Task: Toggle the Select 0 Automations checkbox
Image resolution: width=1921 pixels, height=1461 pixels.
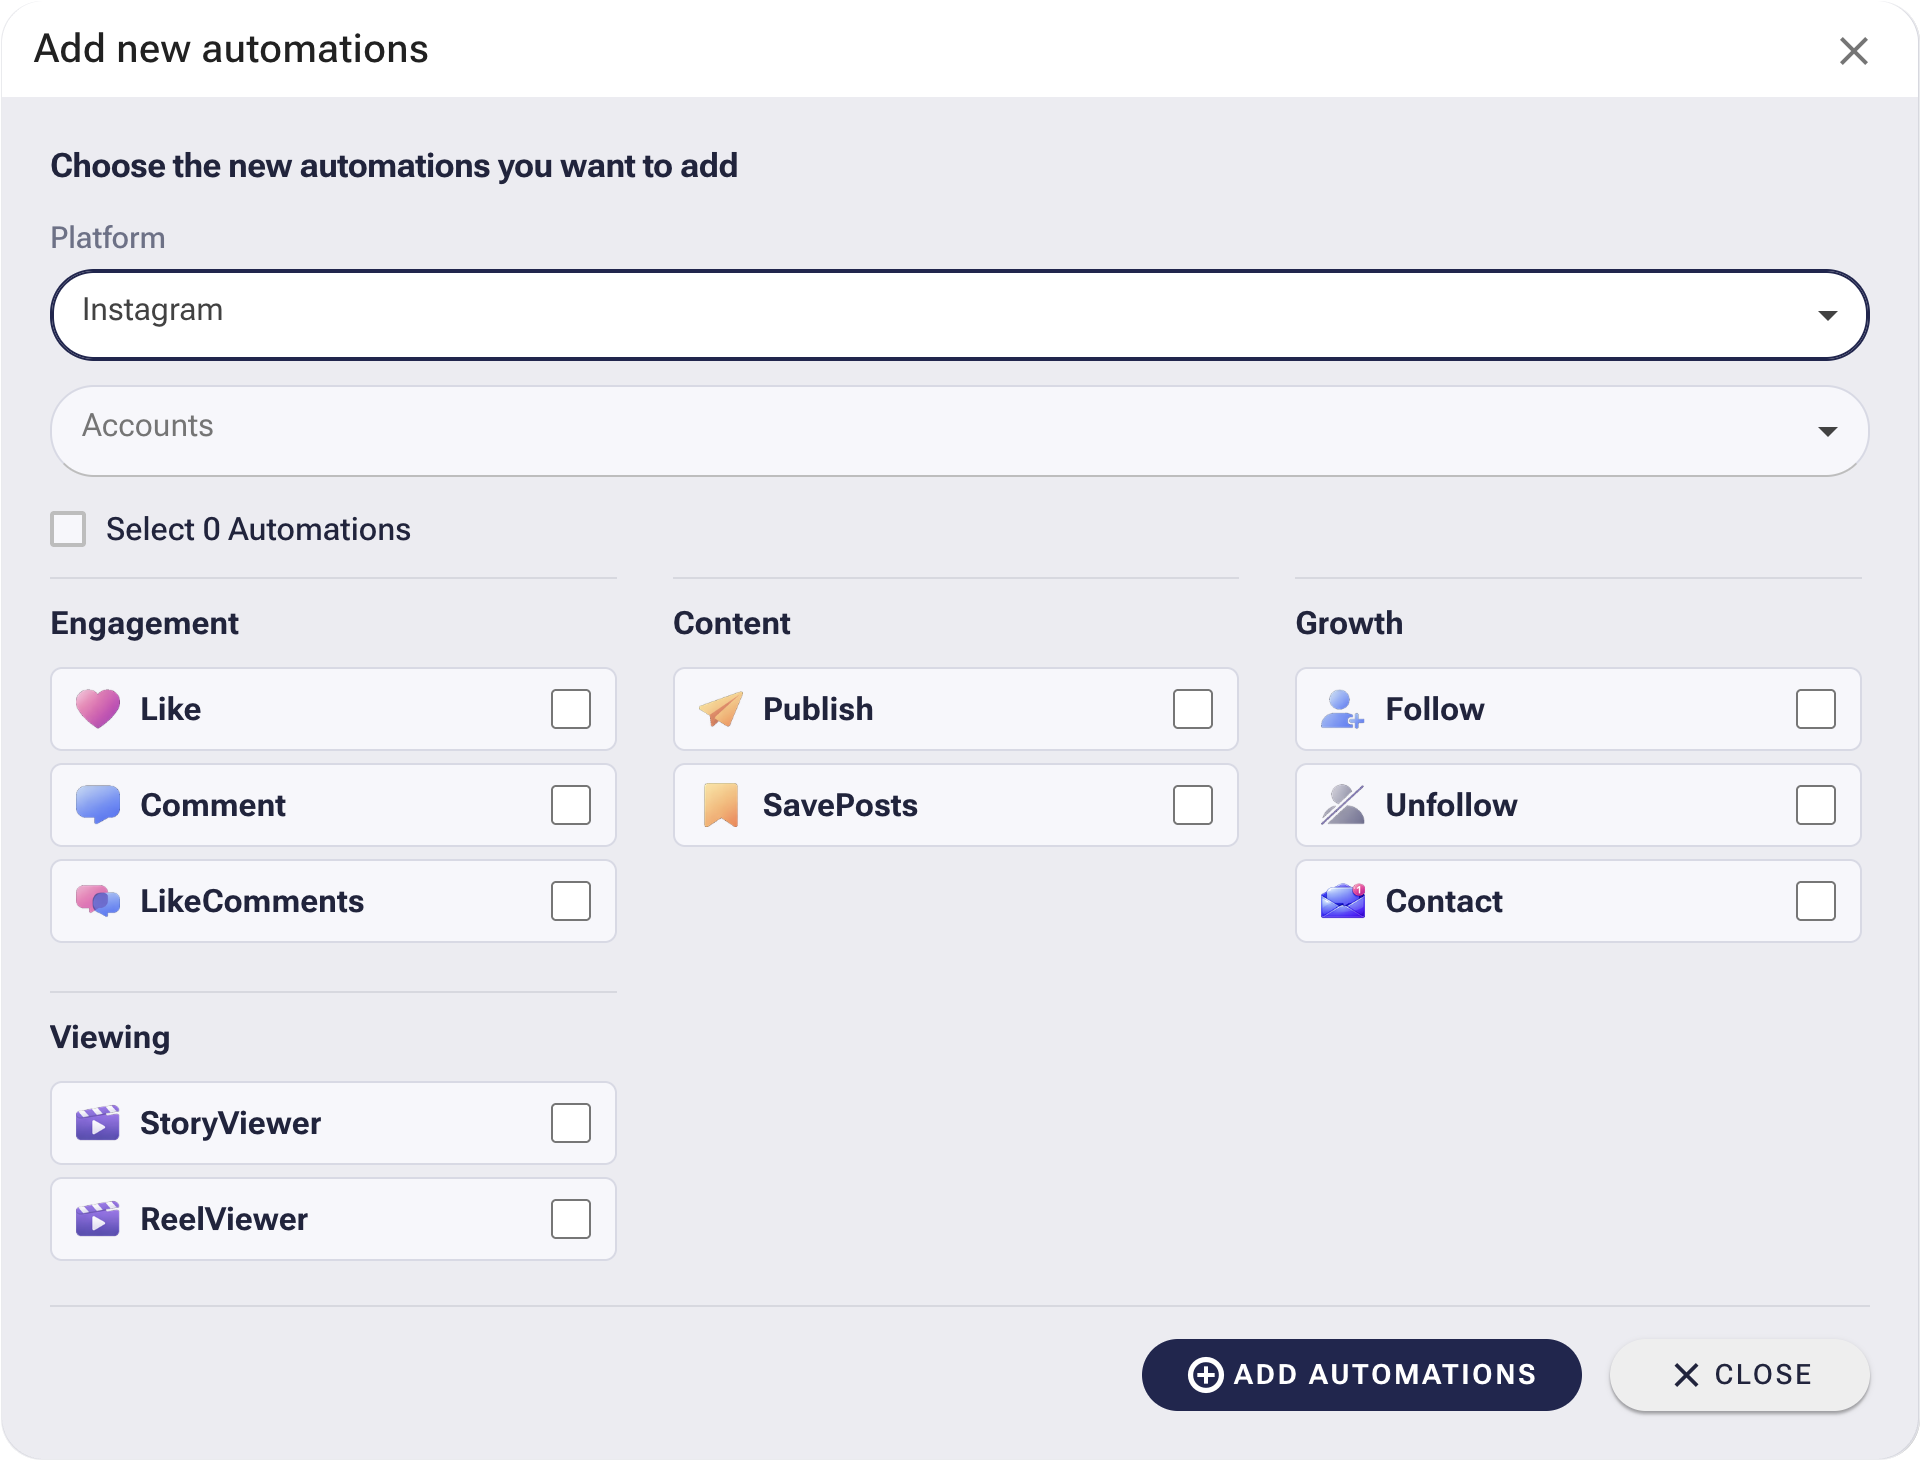Action: [x=68, y=529]
